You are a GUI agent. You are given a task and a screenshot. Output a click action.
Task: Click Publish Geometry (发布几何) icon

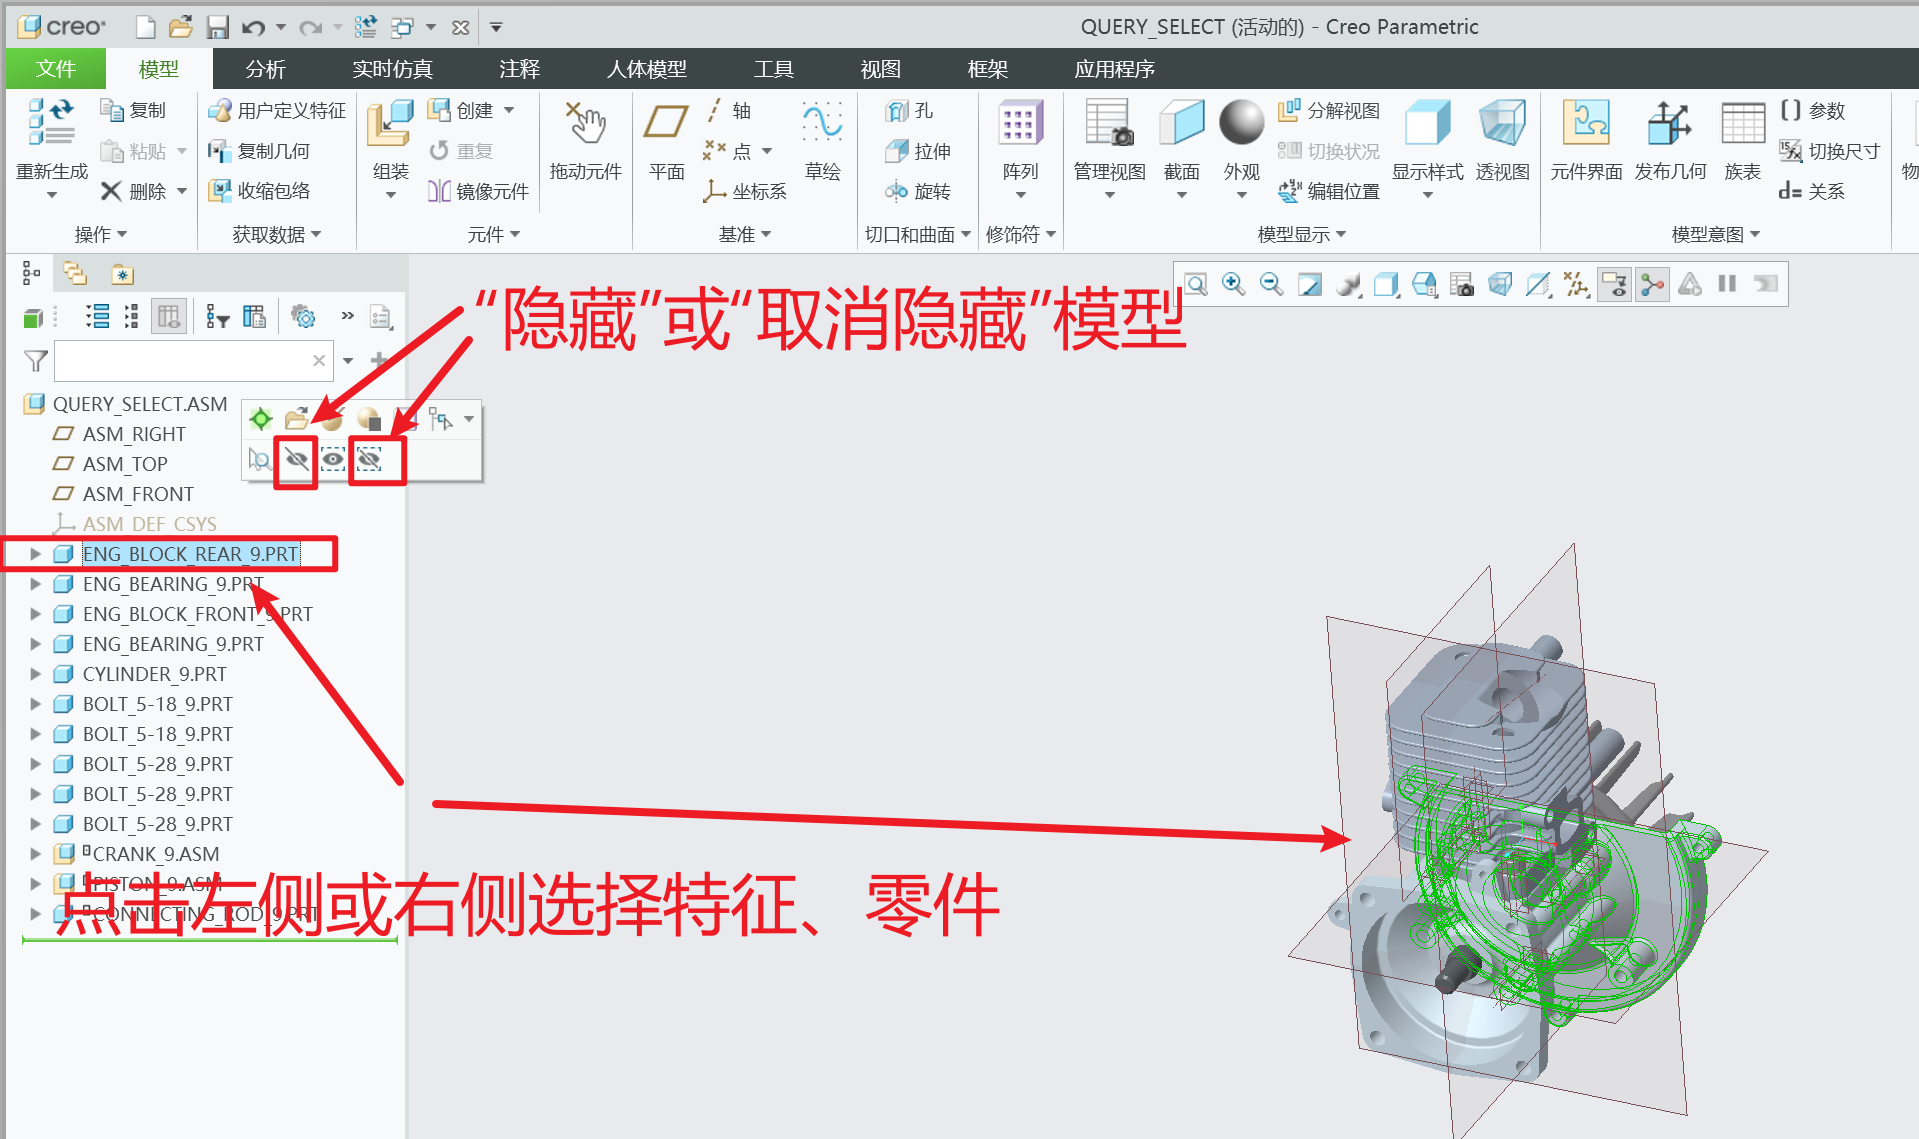[1669, 123]
